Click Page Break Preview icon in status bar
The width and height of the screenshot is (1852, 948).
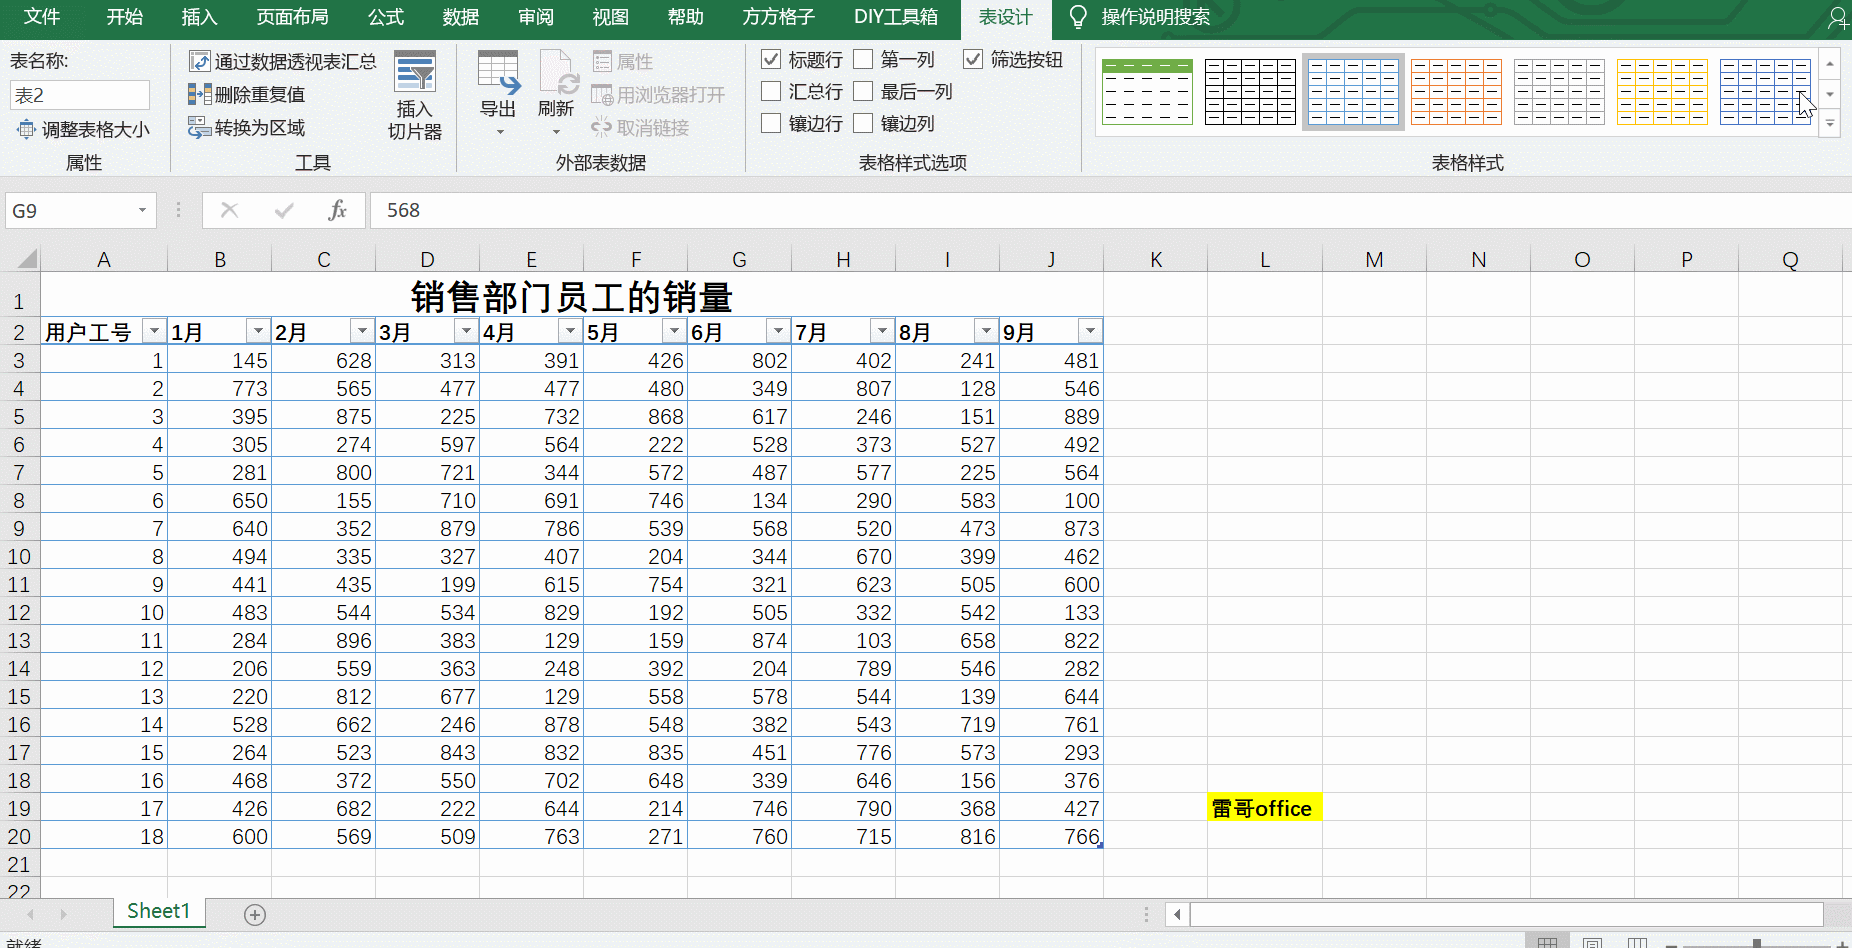point(1637,942)
